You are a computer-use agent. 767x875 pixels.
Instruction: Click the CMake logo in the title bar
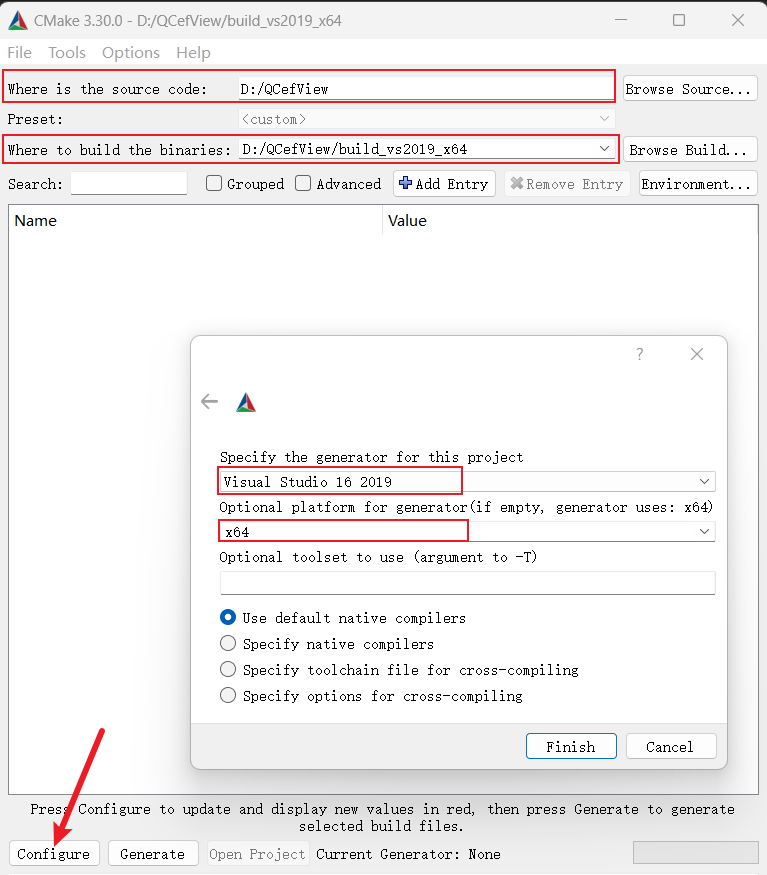18,21
